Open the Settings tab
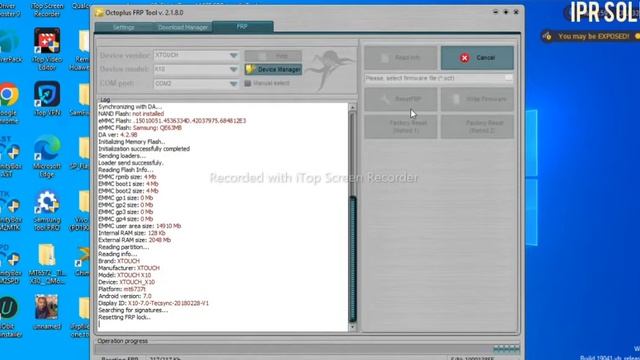Image resolution: width=640 pixels, height=360 pixels. 124,27
